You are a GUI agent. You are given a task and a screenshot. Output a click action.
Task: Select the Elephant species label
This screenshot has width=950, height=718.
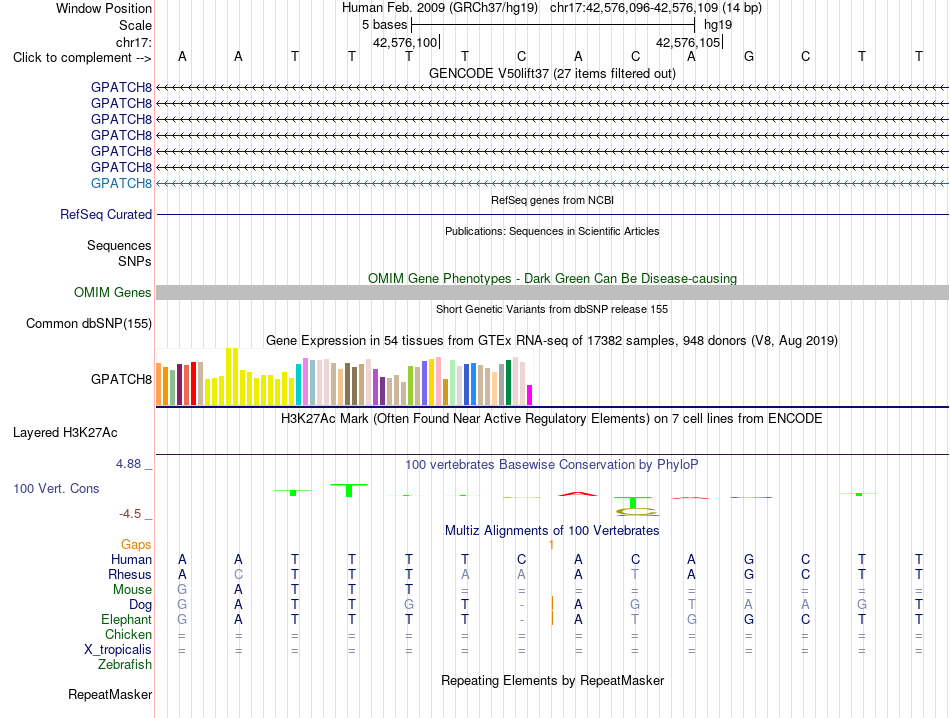point(127,619)
